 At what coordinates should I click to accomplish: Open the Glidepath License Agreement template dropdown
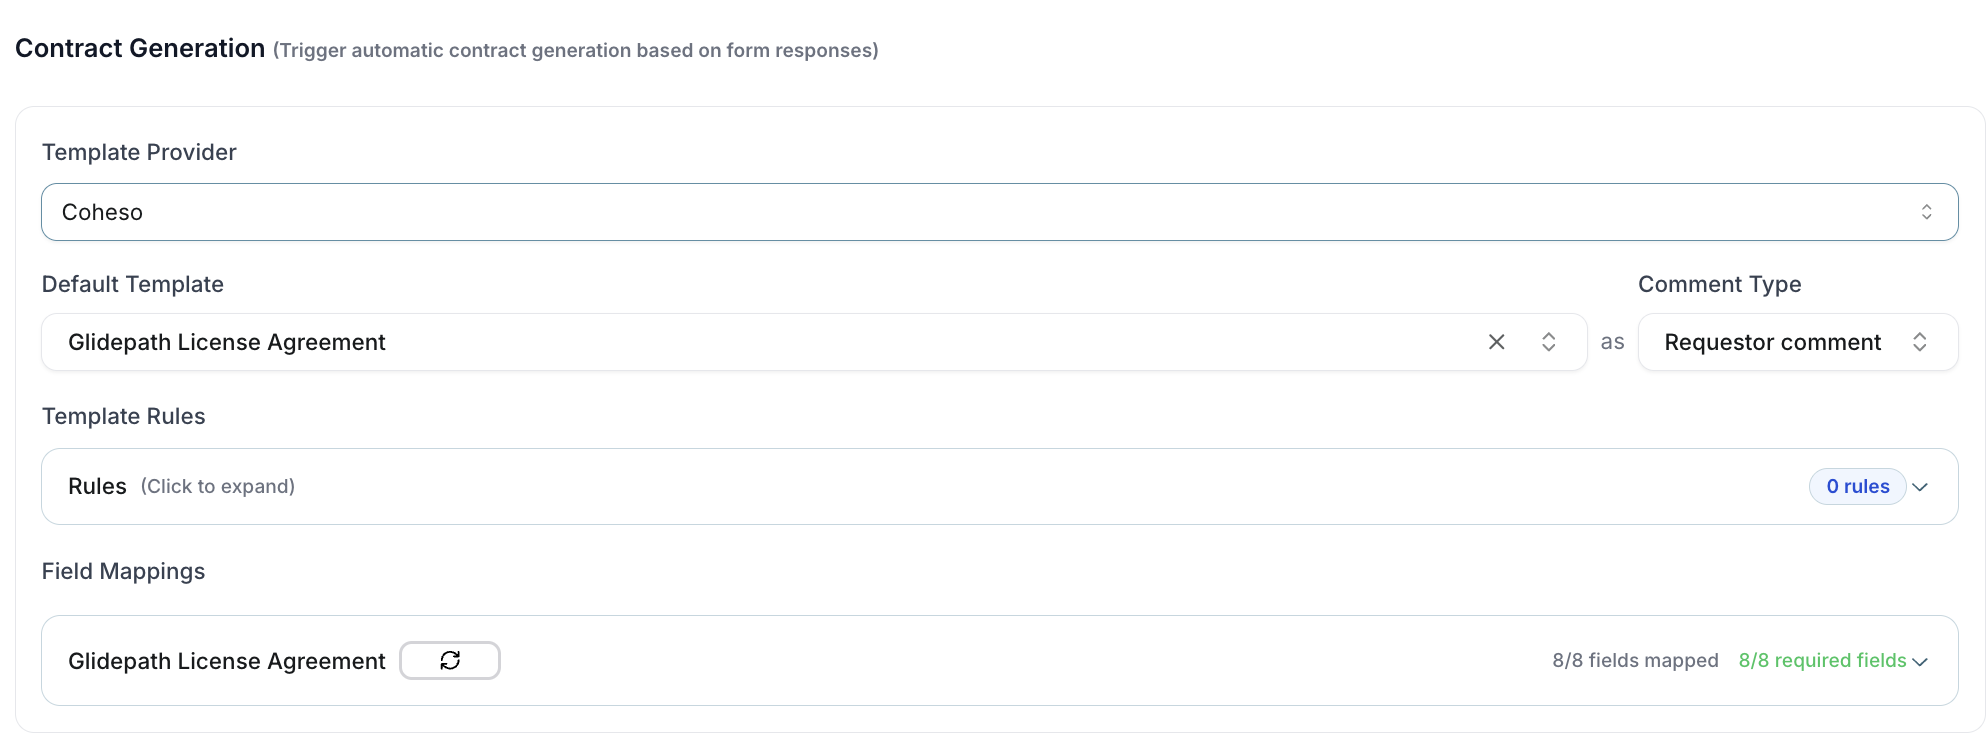(x=760, y=342)
